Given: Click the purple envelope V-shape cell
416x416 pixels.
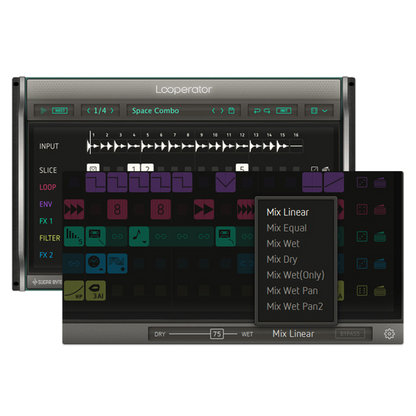Looking at the screenshot, I should pos(226,182).
